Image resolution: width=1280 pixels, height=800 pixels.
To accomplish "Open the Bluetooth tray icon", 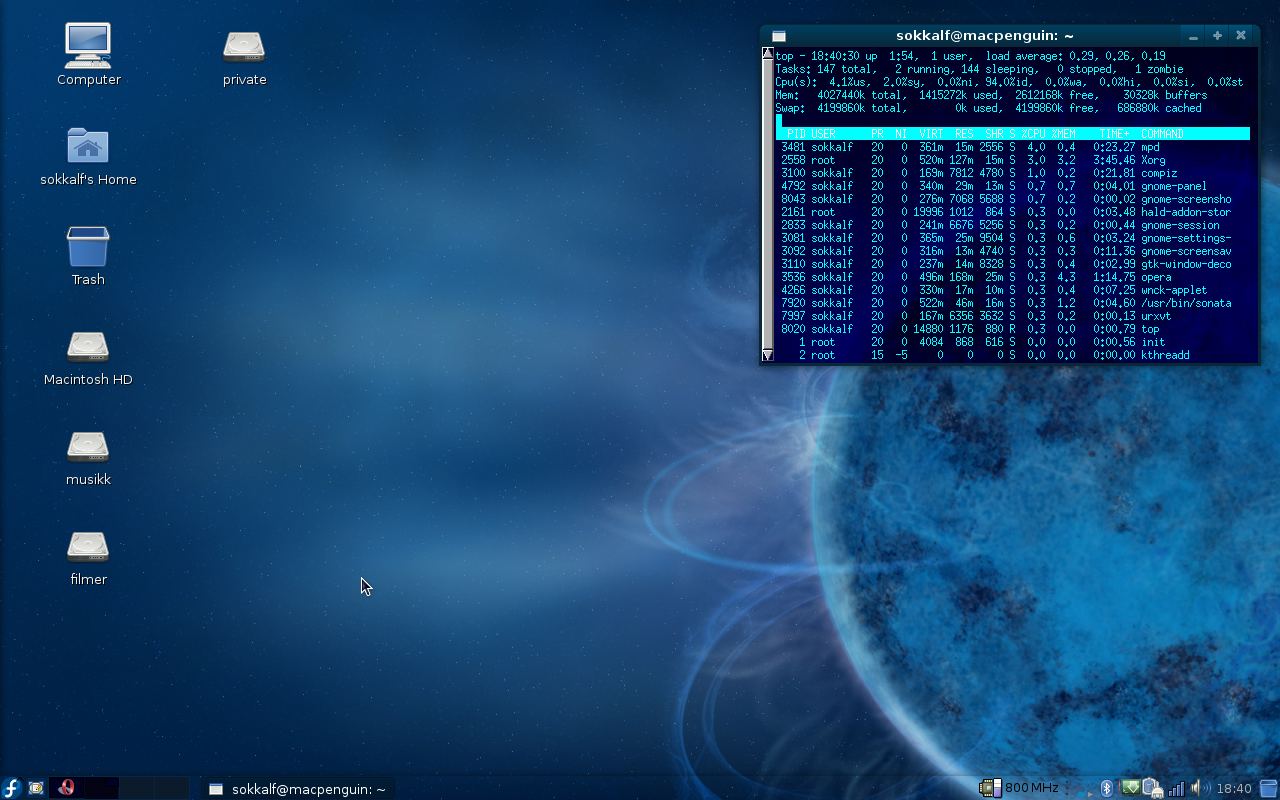I will point(1107,789).
